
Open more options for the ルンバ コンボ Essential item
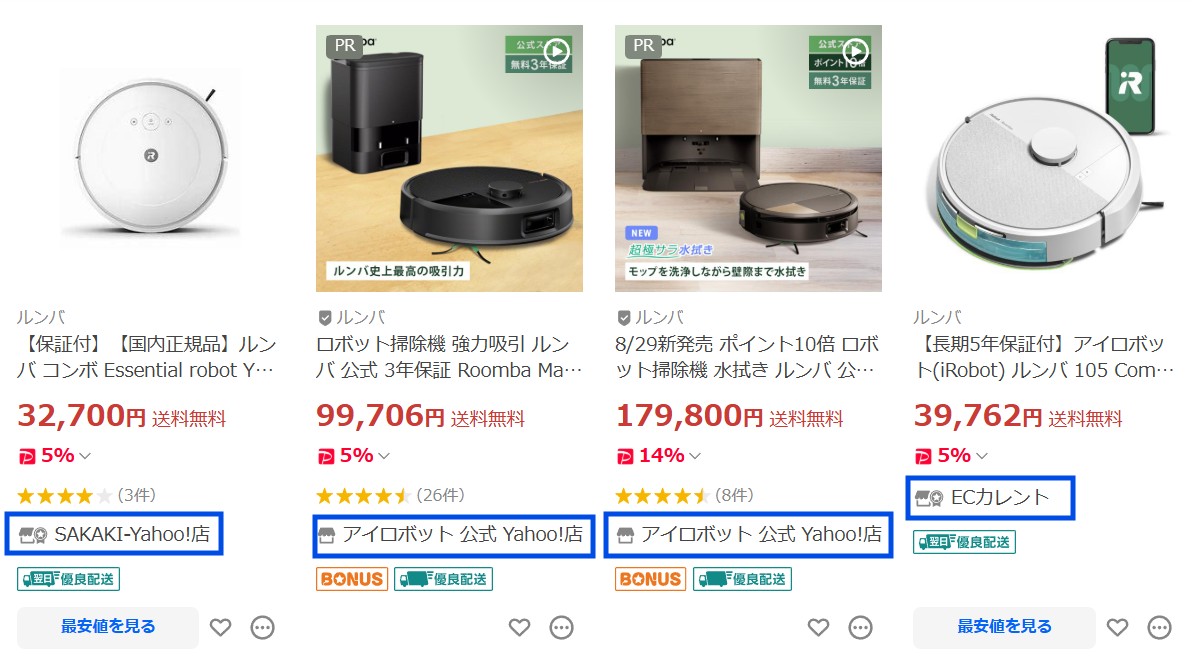tap(262, 627)
